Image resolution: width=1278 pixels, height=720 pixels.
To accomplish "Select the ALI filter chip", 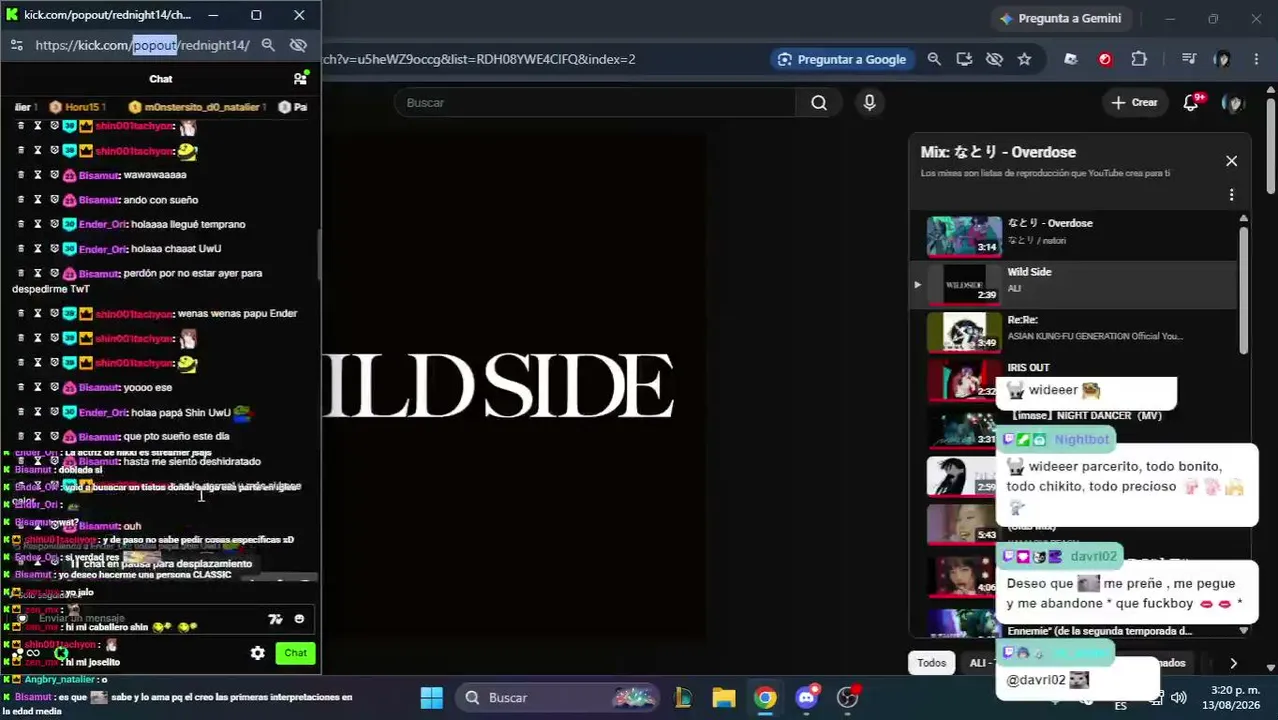I will (977, 662).
